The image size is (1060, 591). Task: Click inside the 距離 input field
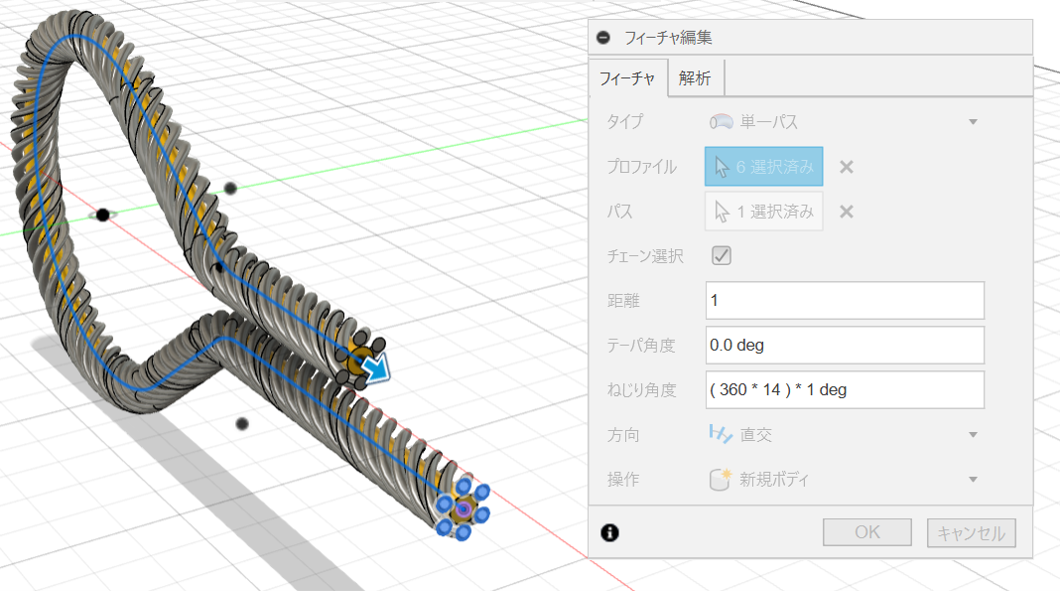843,300
